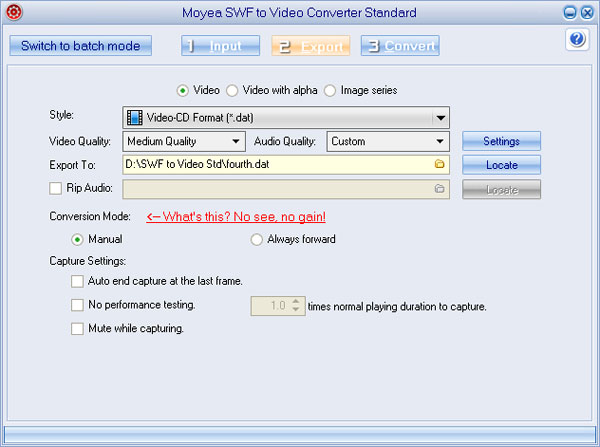Click folder icon in Rip Audio field

click(439, 189)
